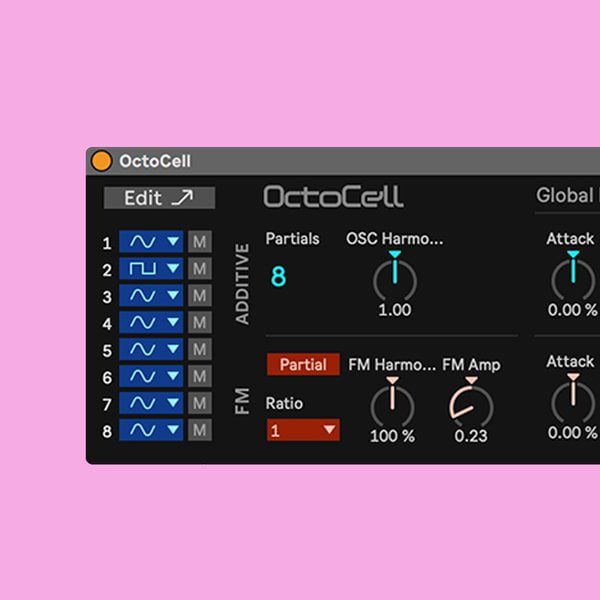Click the OSC Harmonics knob

[x=395, y=279]
